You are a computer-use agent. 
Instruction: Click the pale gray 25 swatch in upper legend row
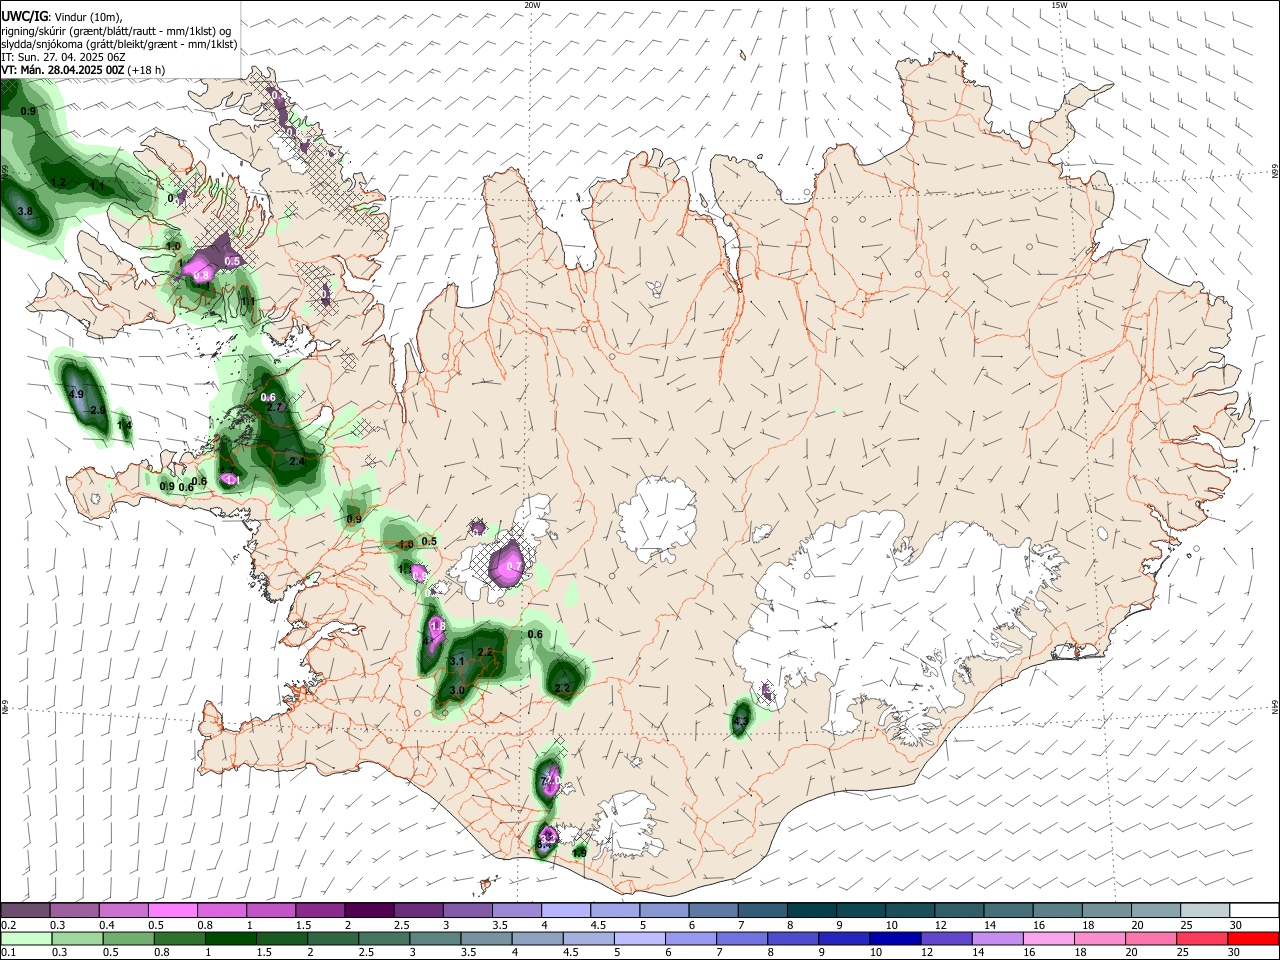pos(1203,910)
